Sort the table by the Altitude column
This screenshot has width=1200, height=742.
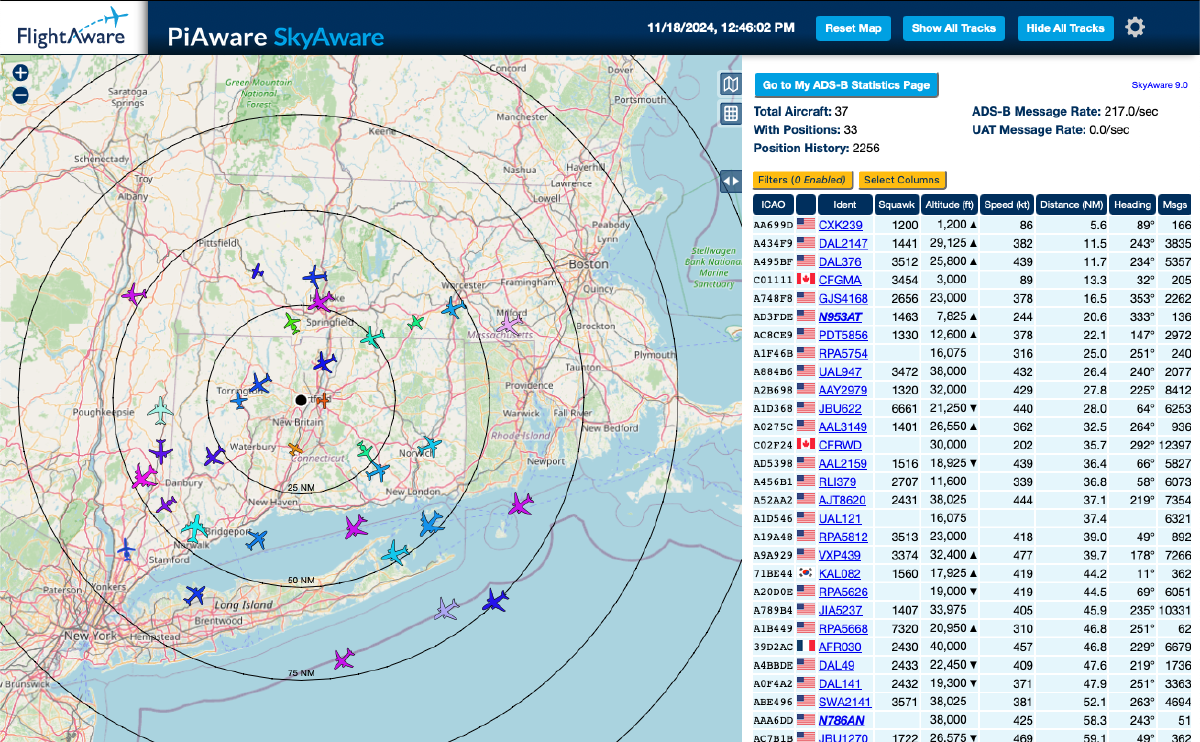(950, 204)
